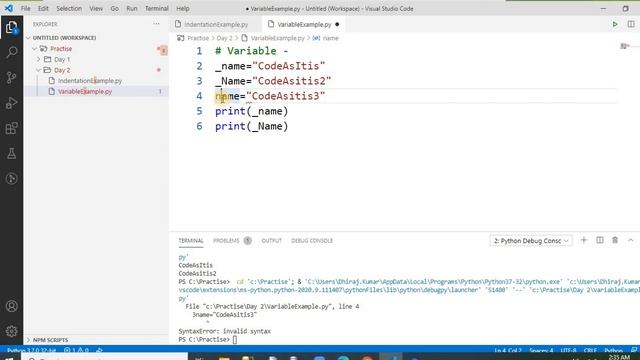The width and height of the screenshot is (640, 360).
Task: Click Practise breadcrumb
Action: 198,38
